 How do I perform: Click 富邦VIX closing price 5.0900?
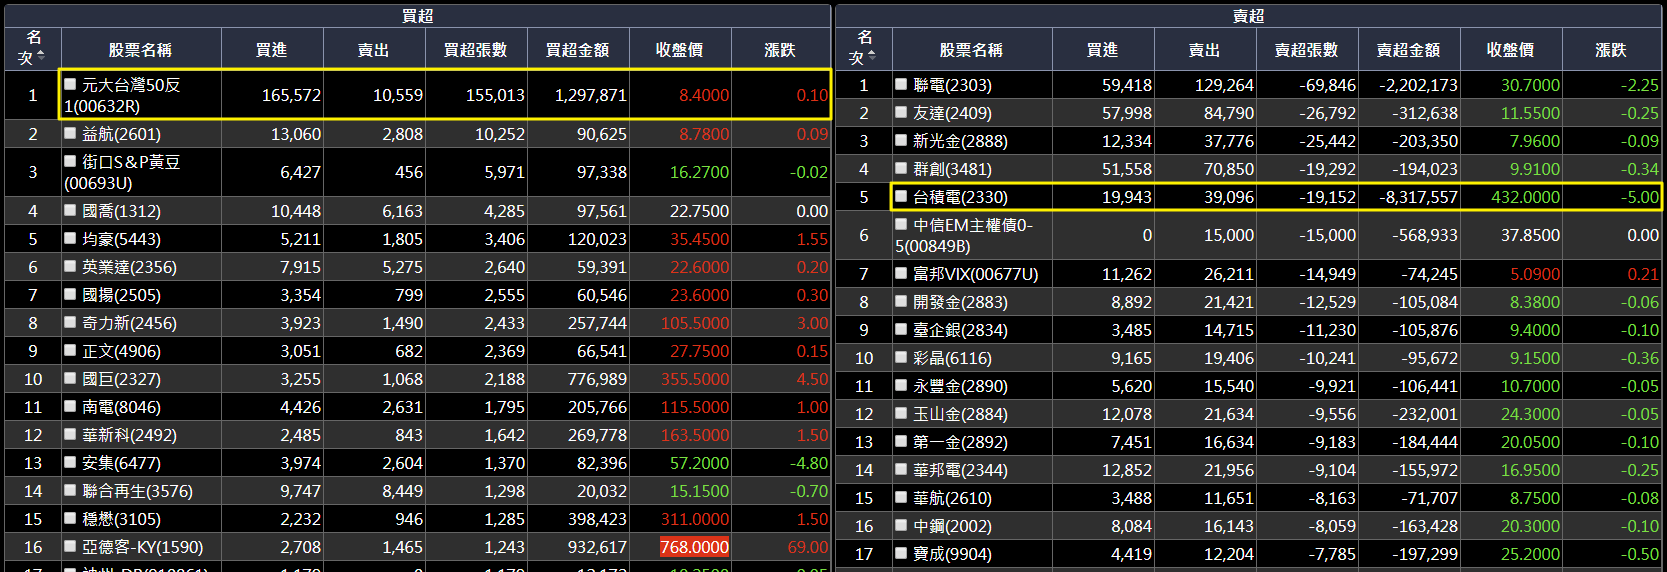click(x=1535, y=274)
